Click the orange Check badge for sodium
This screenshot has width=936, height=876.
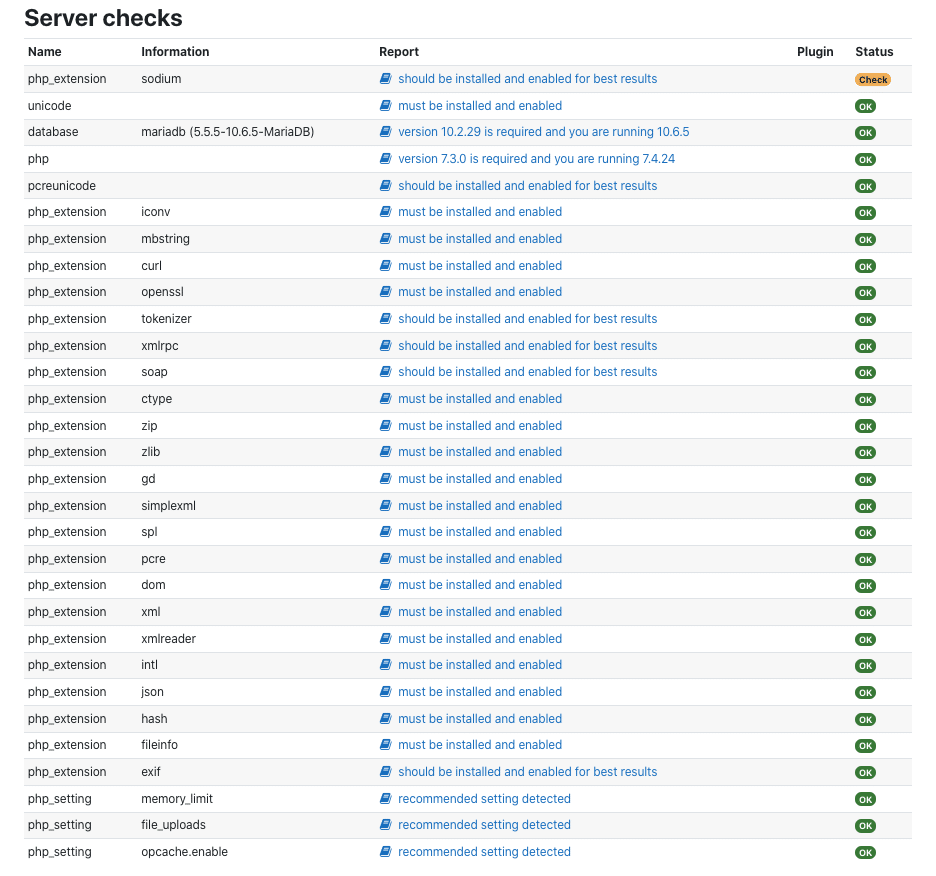pos(873,79)
